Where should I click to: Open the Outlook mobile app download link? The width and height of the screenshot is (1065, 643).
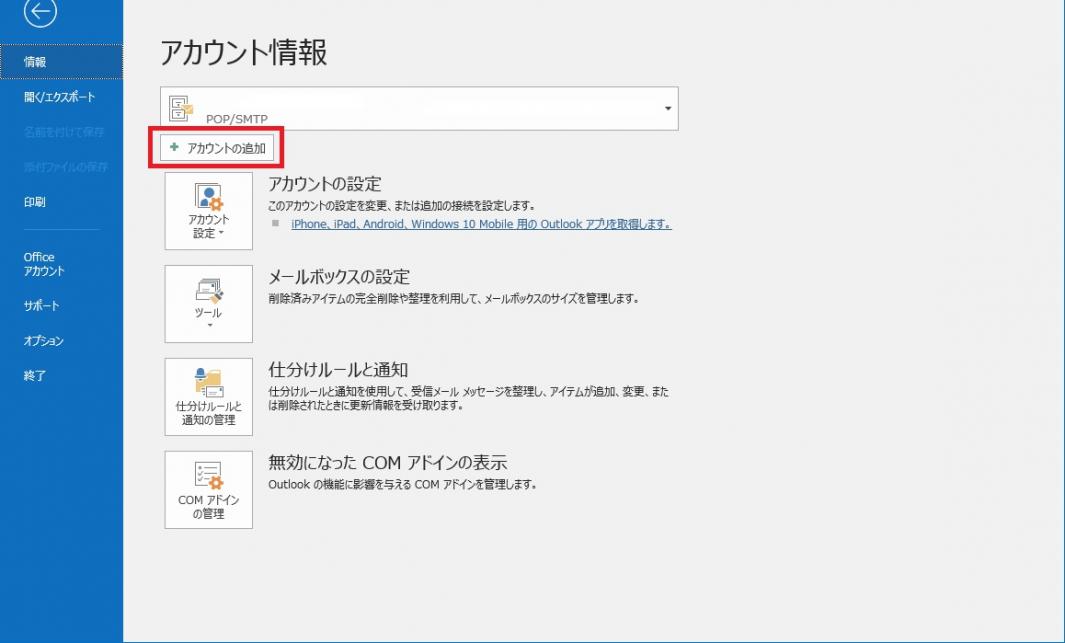tap(481, 225)
